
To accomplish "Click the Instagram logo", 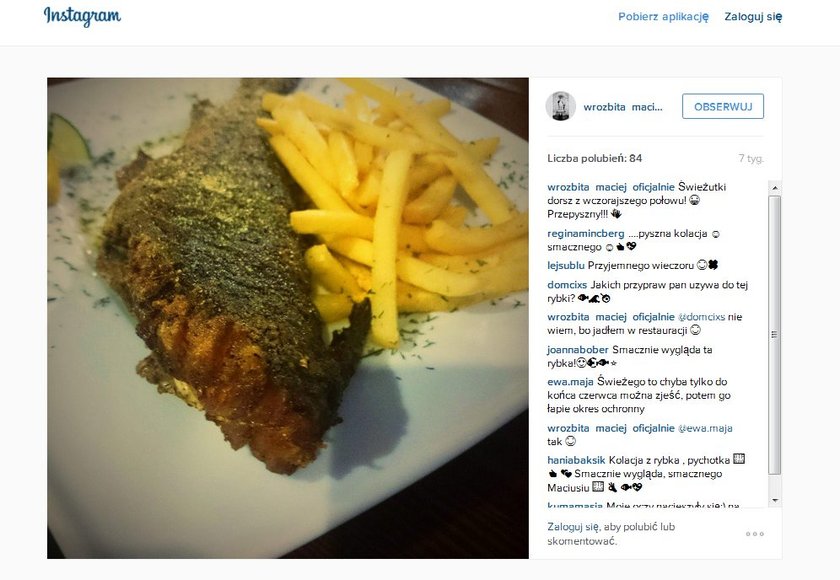I will pyautogui.click(x=82, y=16).
